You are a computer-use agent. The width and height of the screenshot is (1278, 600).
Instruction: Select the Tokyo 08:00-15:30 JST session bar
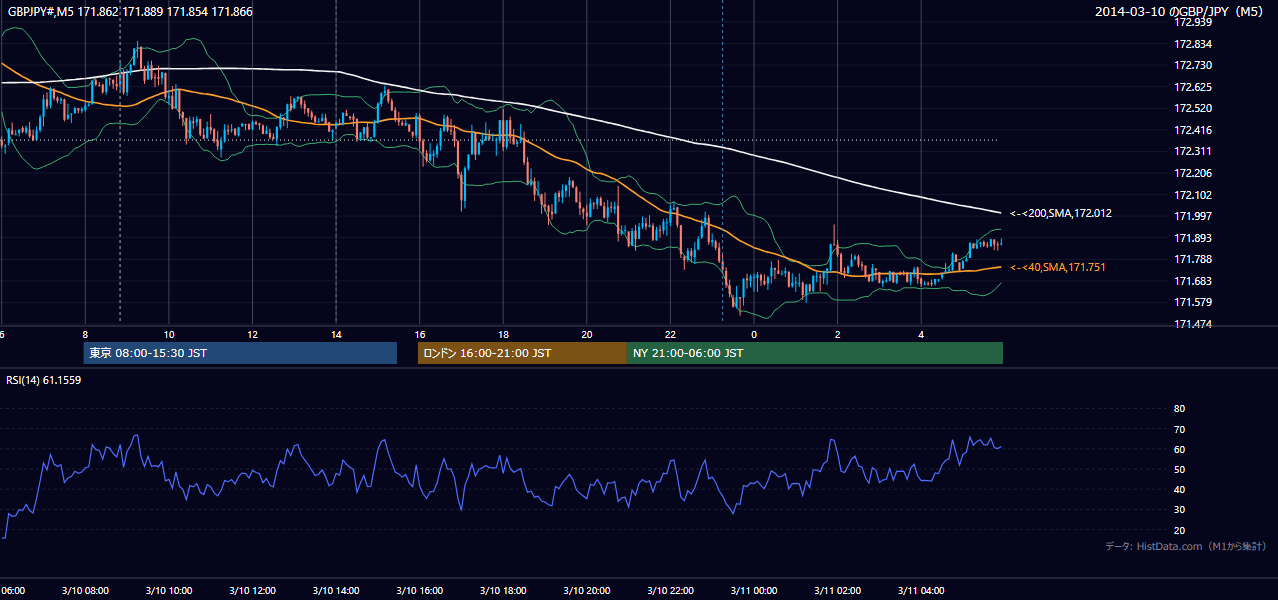pyautogui.click(x=240, y=353)
